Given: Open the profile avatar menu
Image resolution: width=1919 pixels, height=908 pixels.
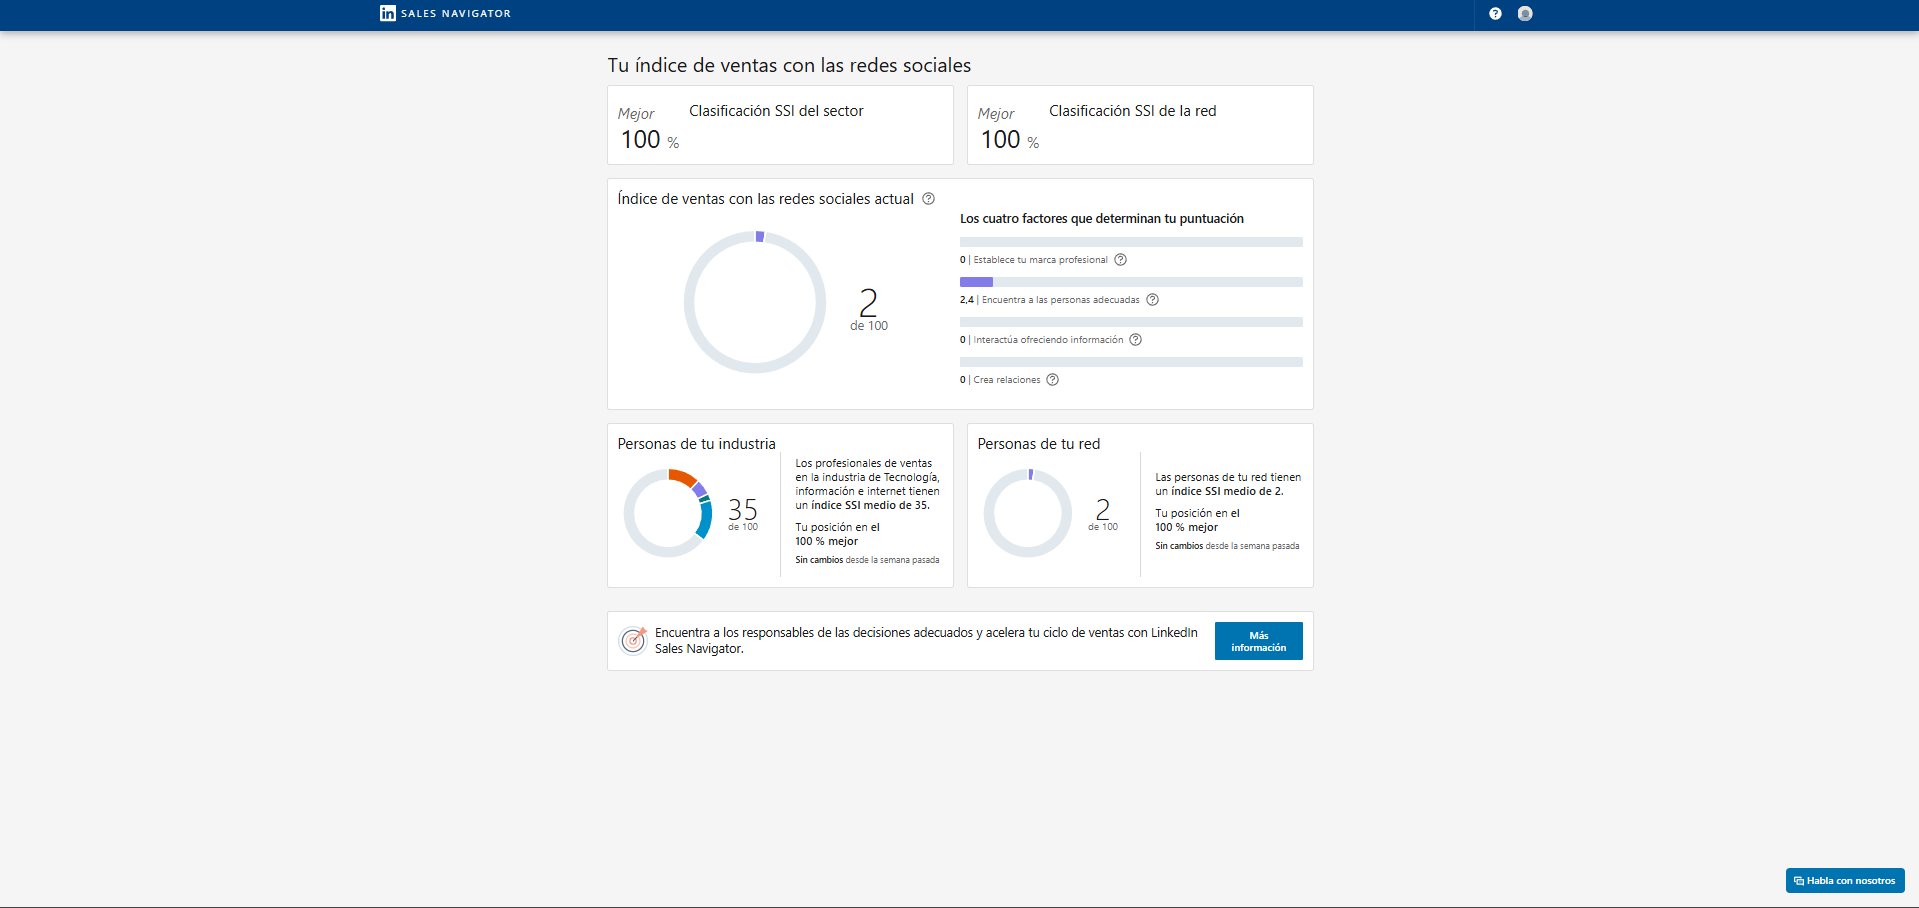Looking at the screenshot, I should pyautogui.click(x=1525, y=14).
